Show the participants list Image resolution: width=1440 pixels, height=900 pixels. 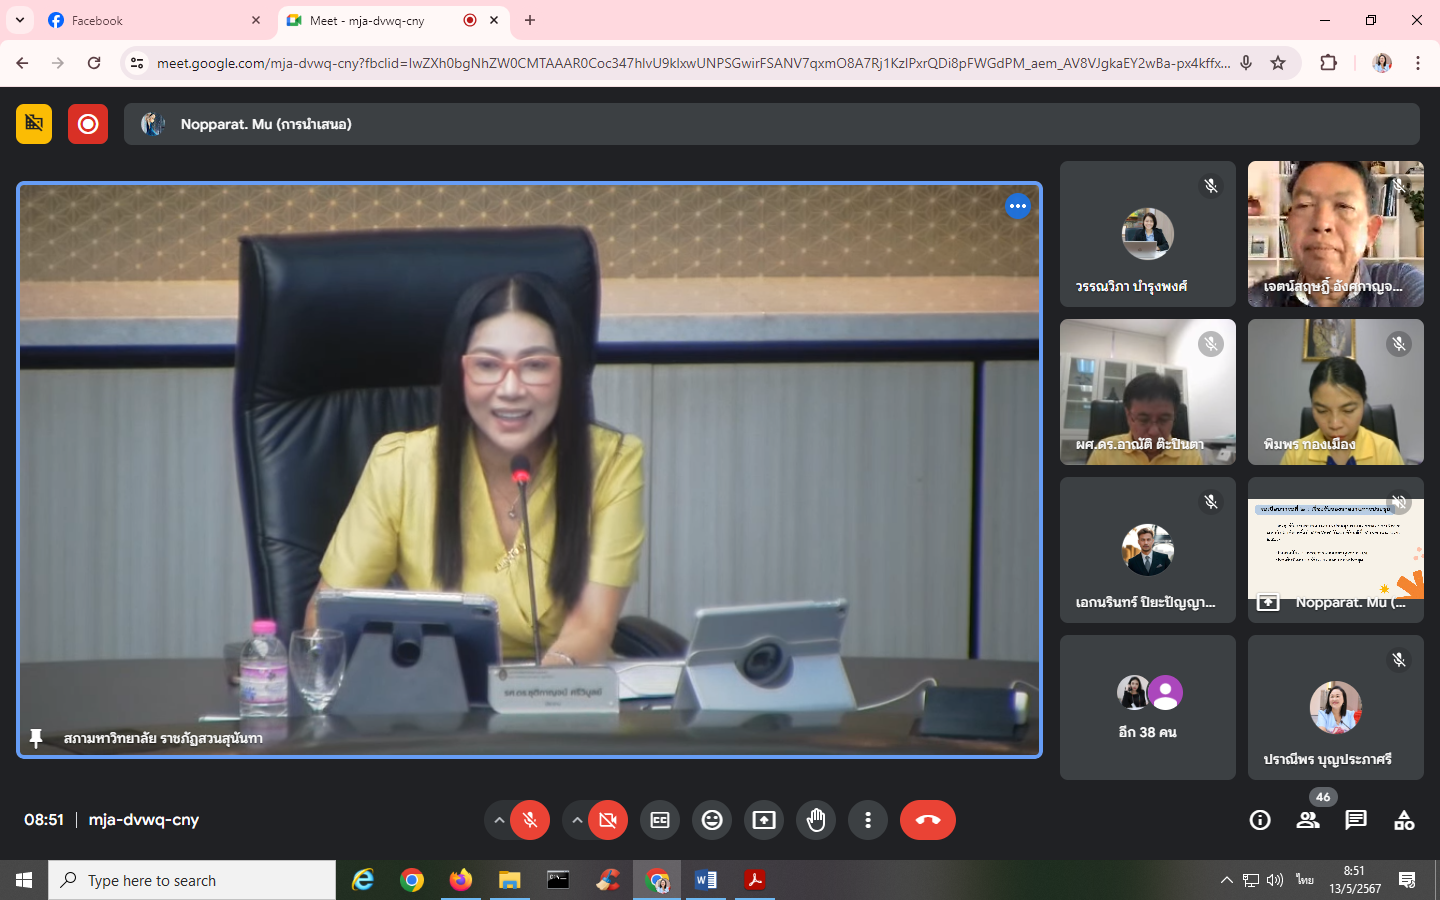1308,820
